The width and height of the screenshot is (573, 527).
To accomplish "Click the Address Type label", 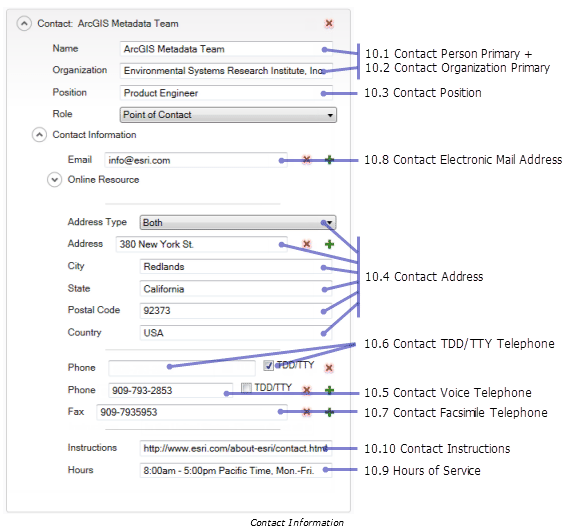I will coord(97,222).
